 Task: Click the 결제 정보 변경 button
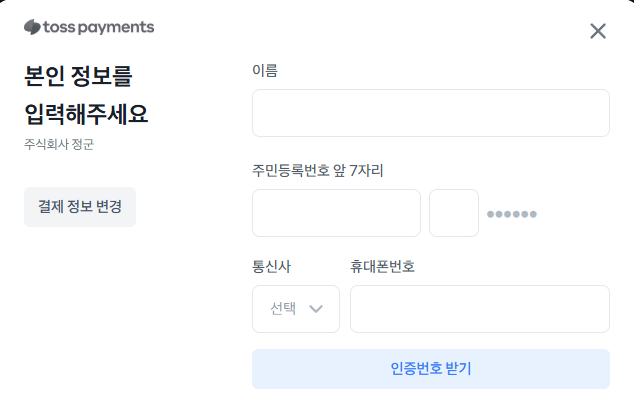coord(80,207)
